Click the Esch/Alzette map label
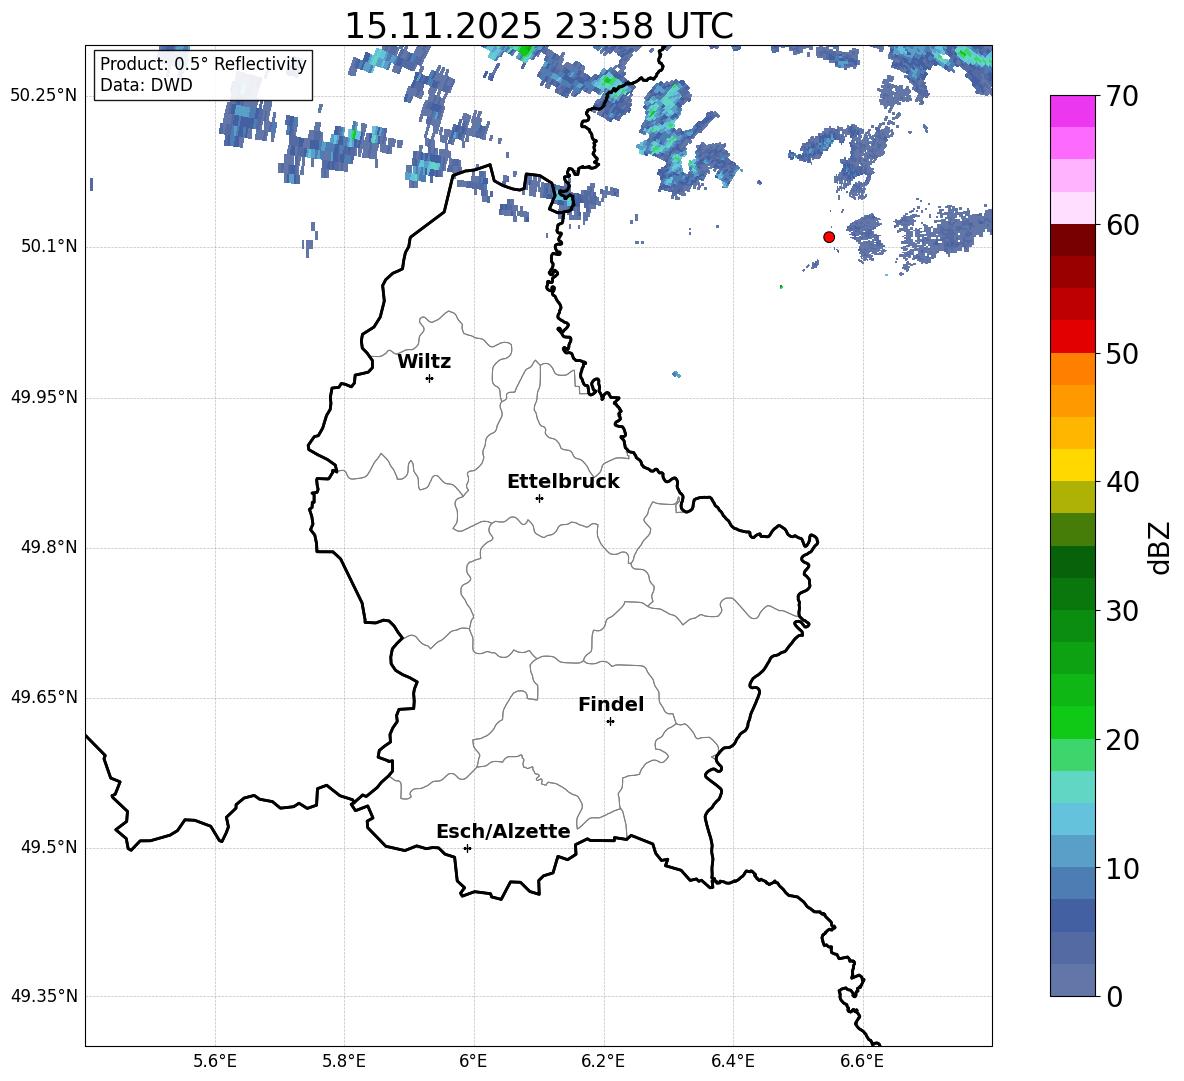This screenshot has width=1184, height=1081. click(x=503, y=831)
